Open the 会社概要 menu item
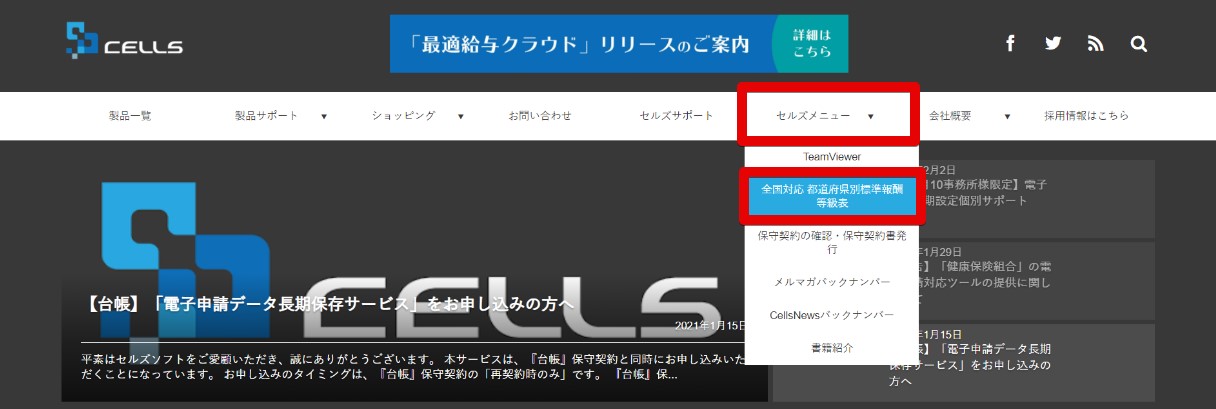The width and height of the screenshot is (1216, 409). click(x=950, y=116)
